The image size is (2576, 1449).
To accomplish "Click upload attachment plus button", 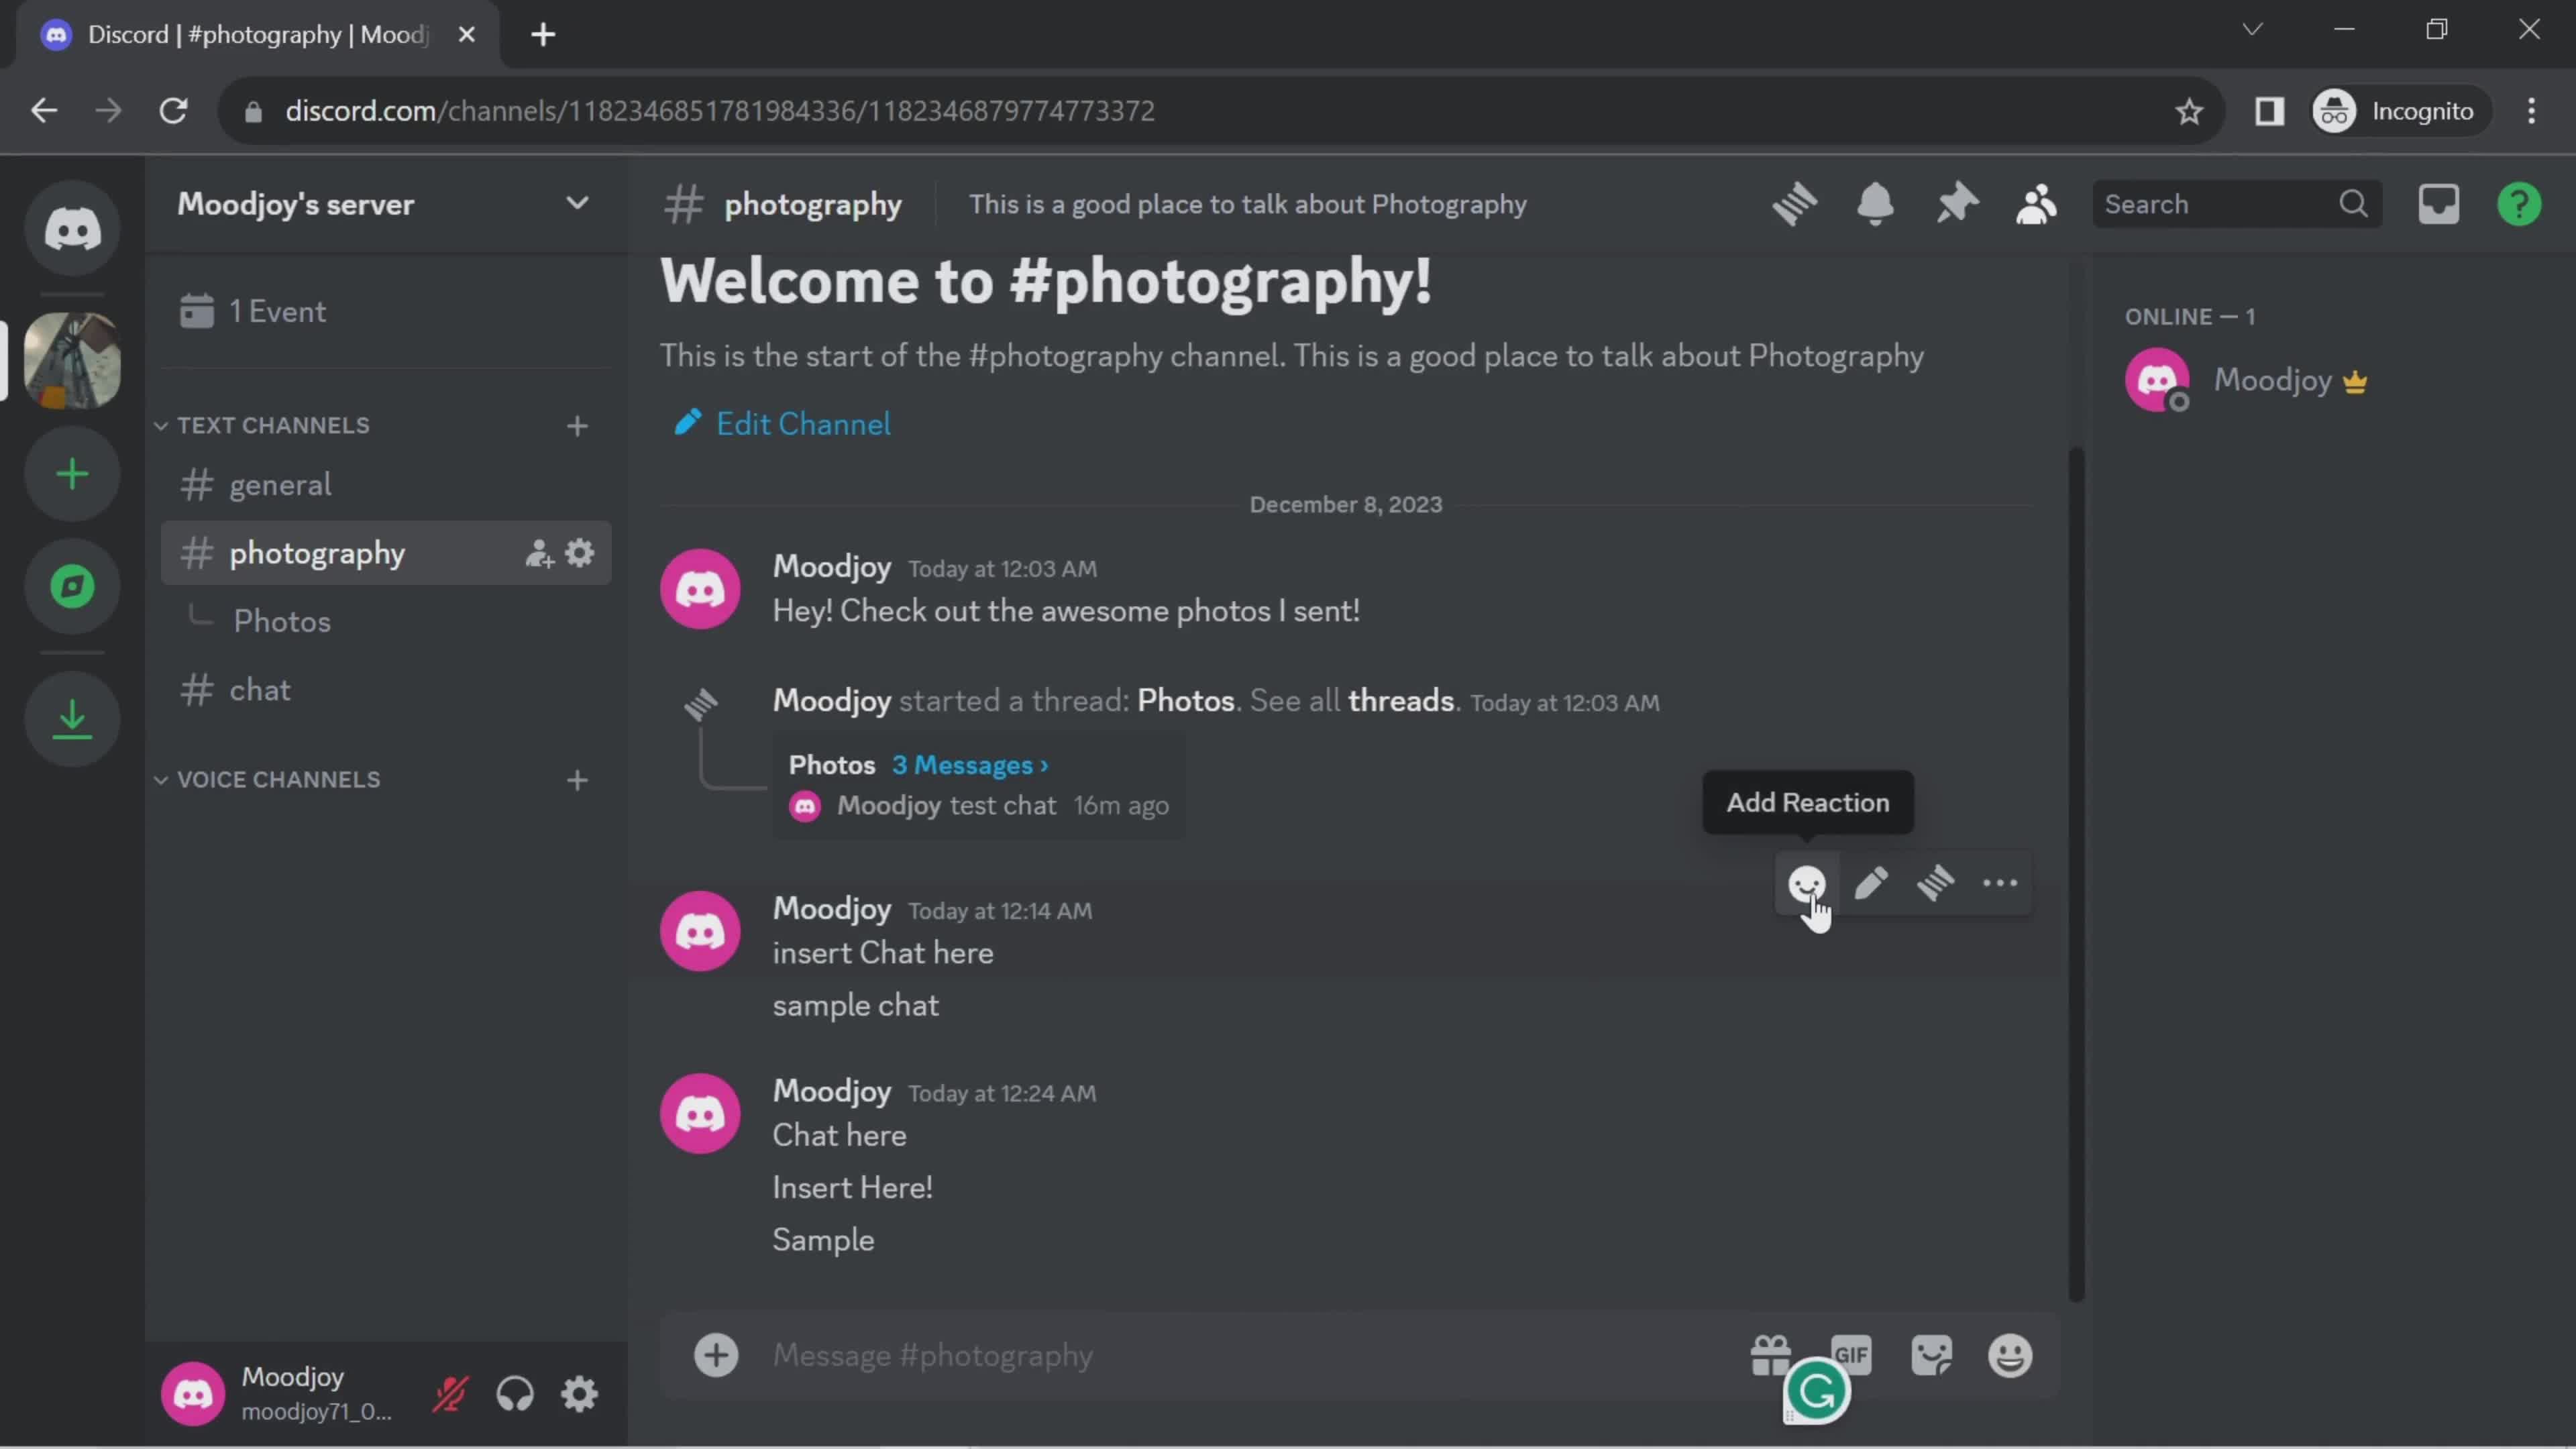I will (716, 1355).
